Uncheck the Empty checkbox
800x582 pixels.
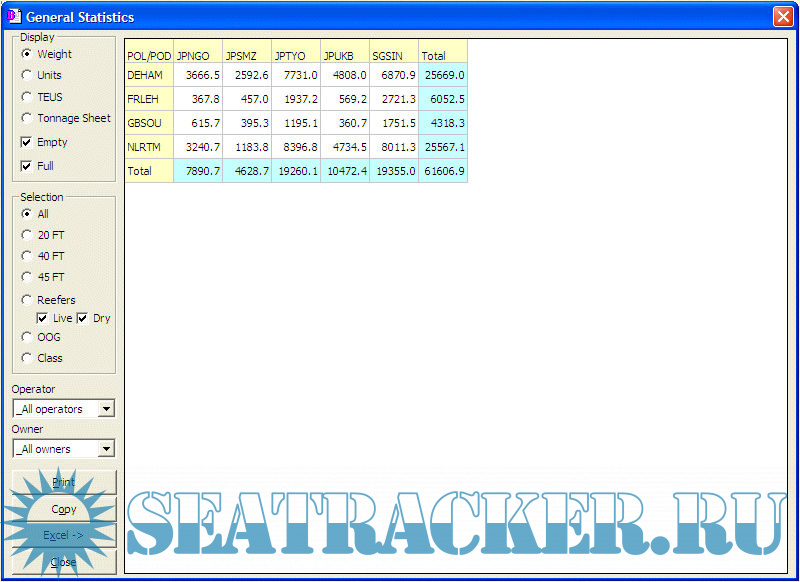coord(27,142)
